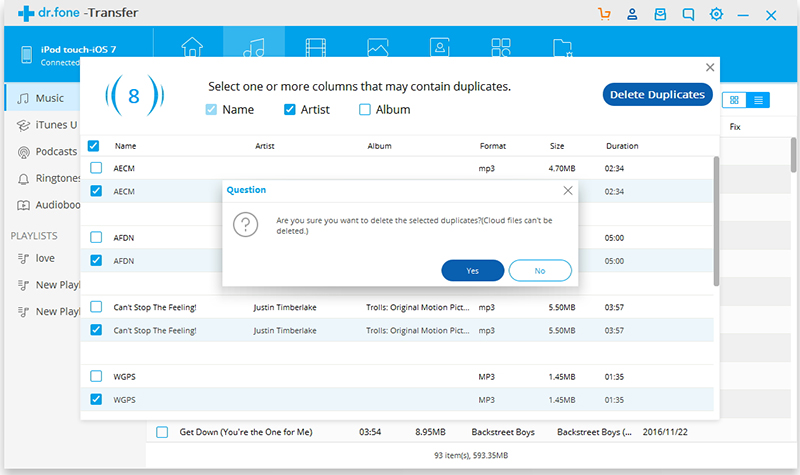Image resolution: width=800 pixels, height=475 pixels.
Task: Sort by the Size column header
Action: (557, 146)
